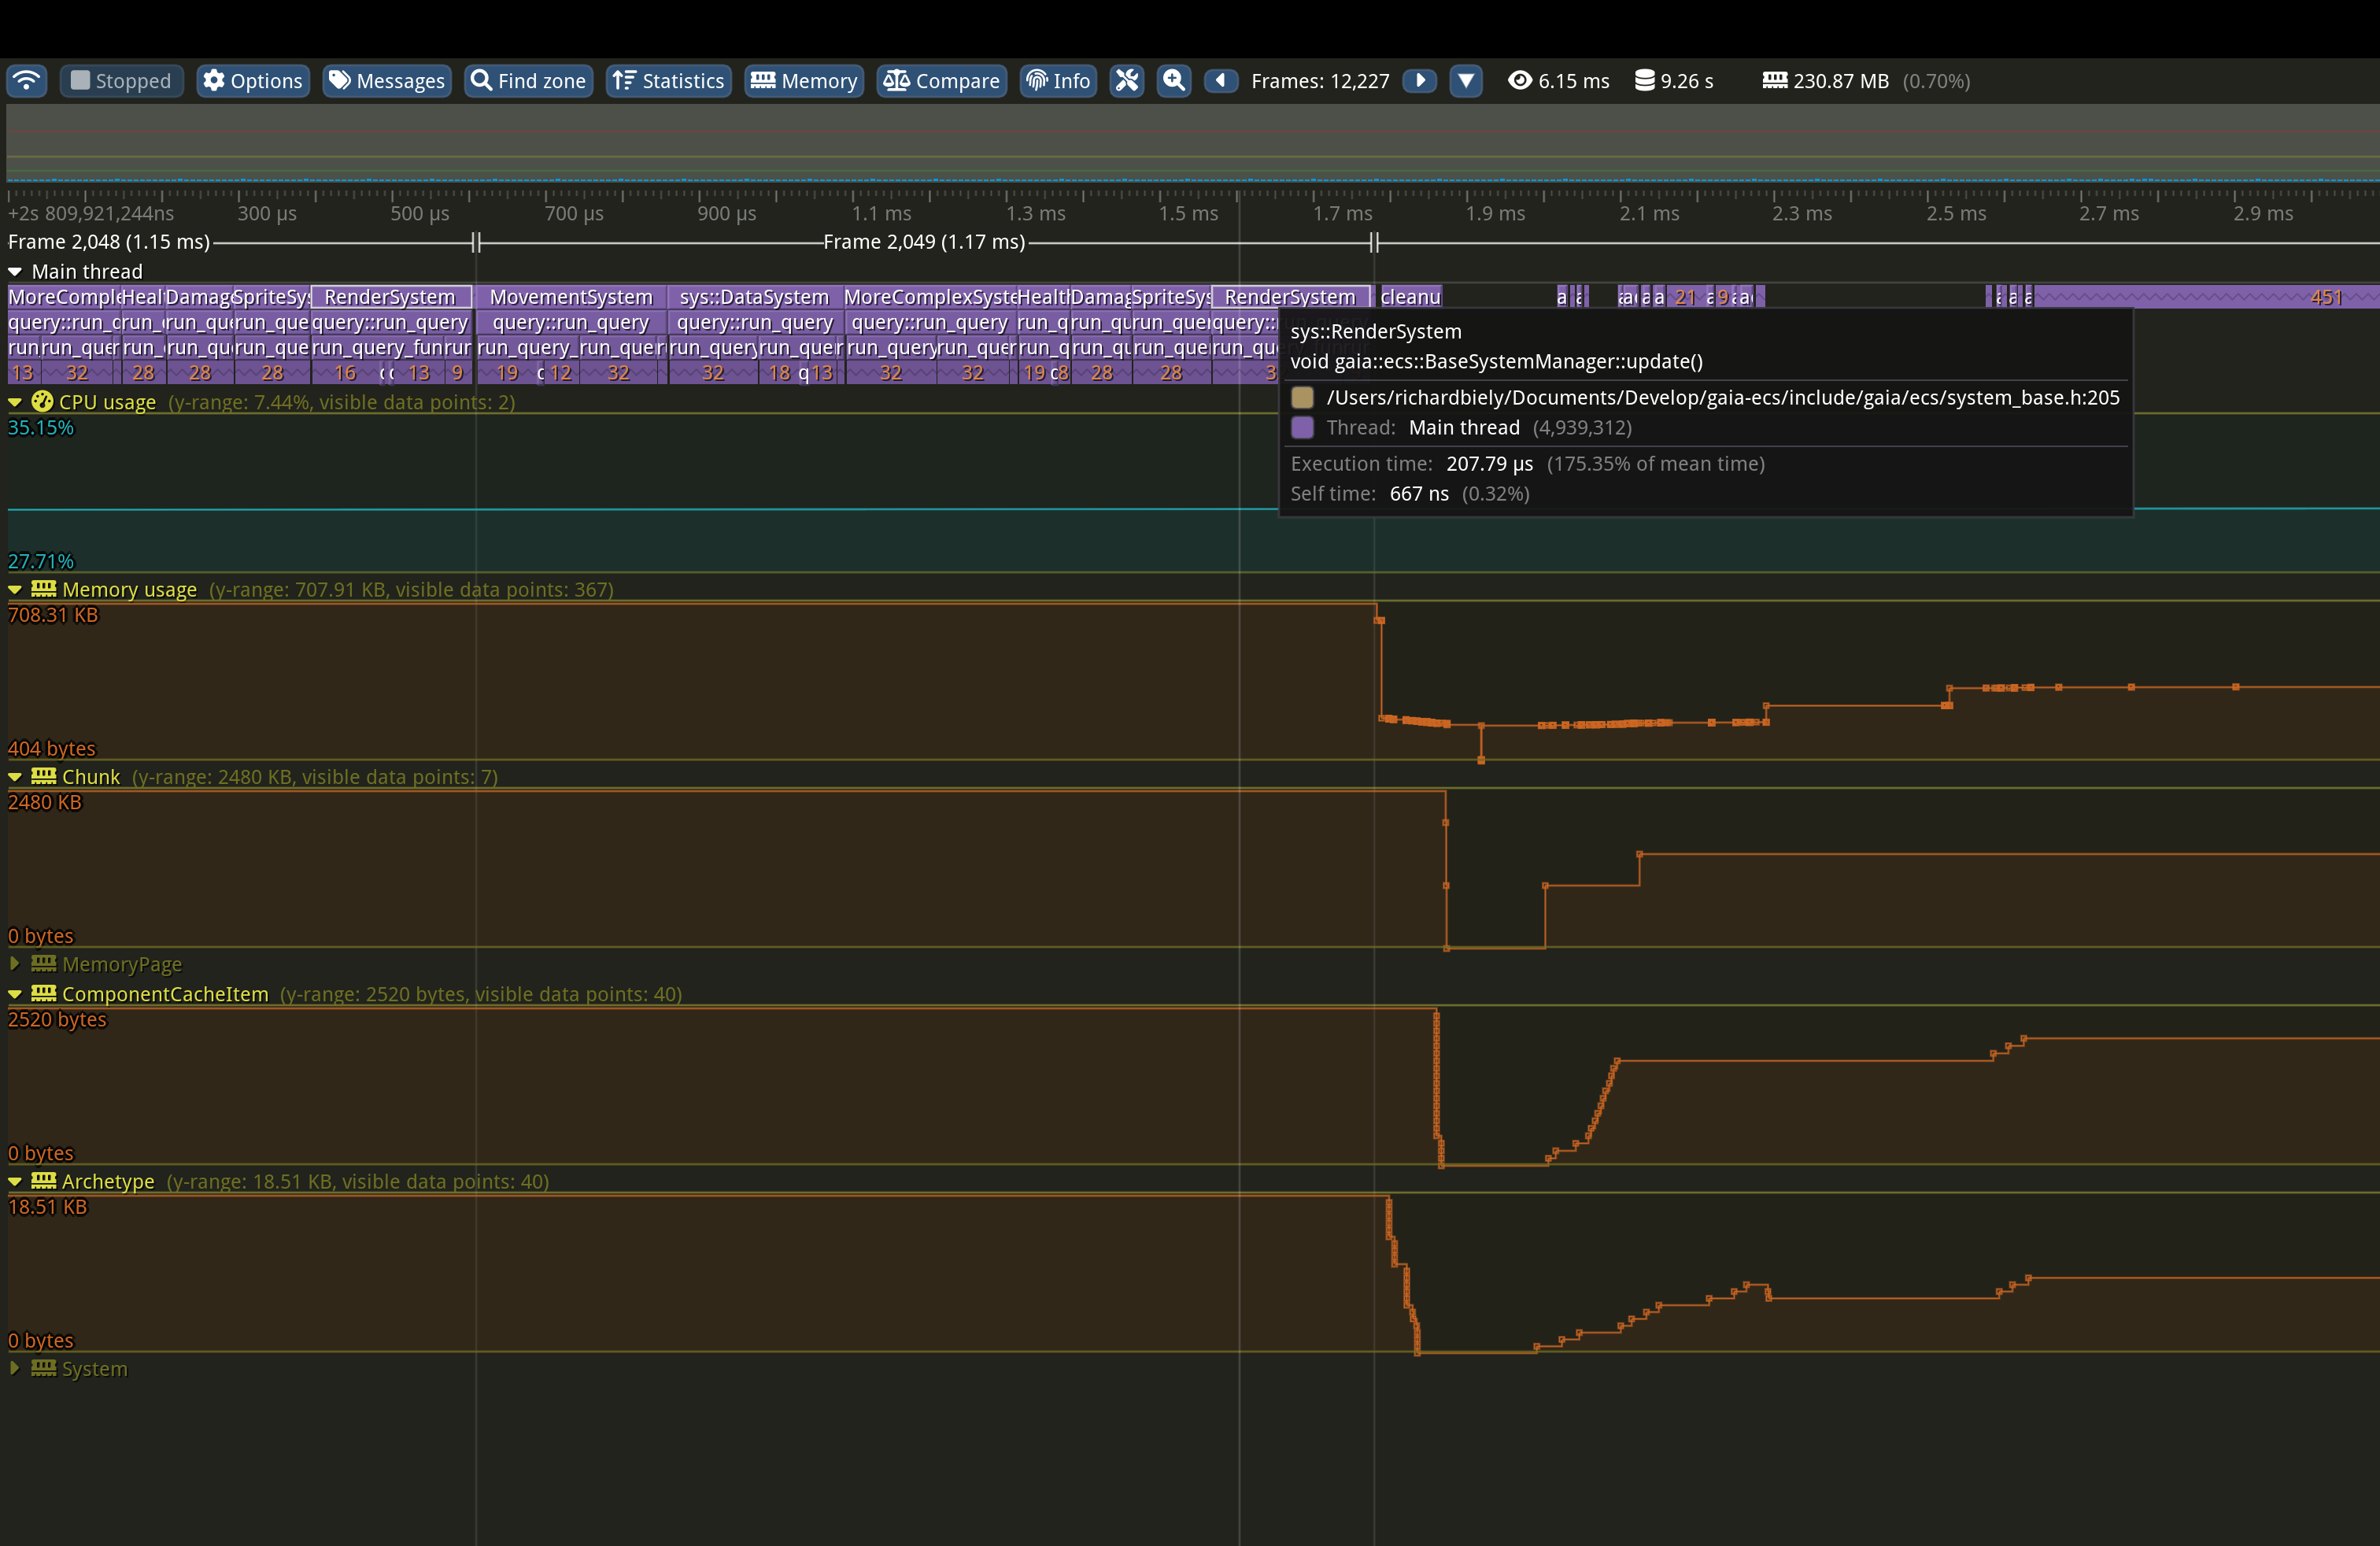Collapse the Main thread section
The image size is (2380, 1546).
point(15,272)
